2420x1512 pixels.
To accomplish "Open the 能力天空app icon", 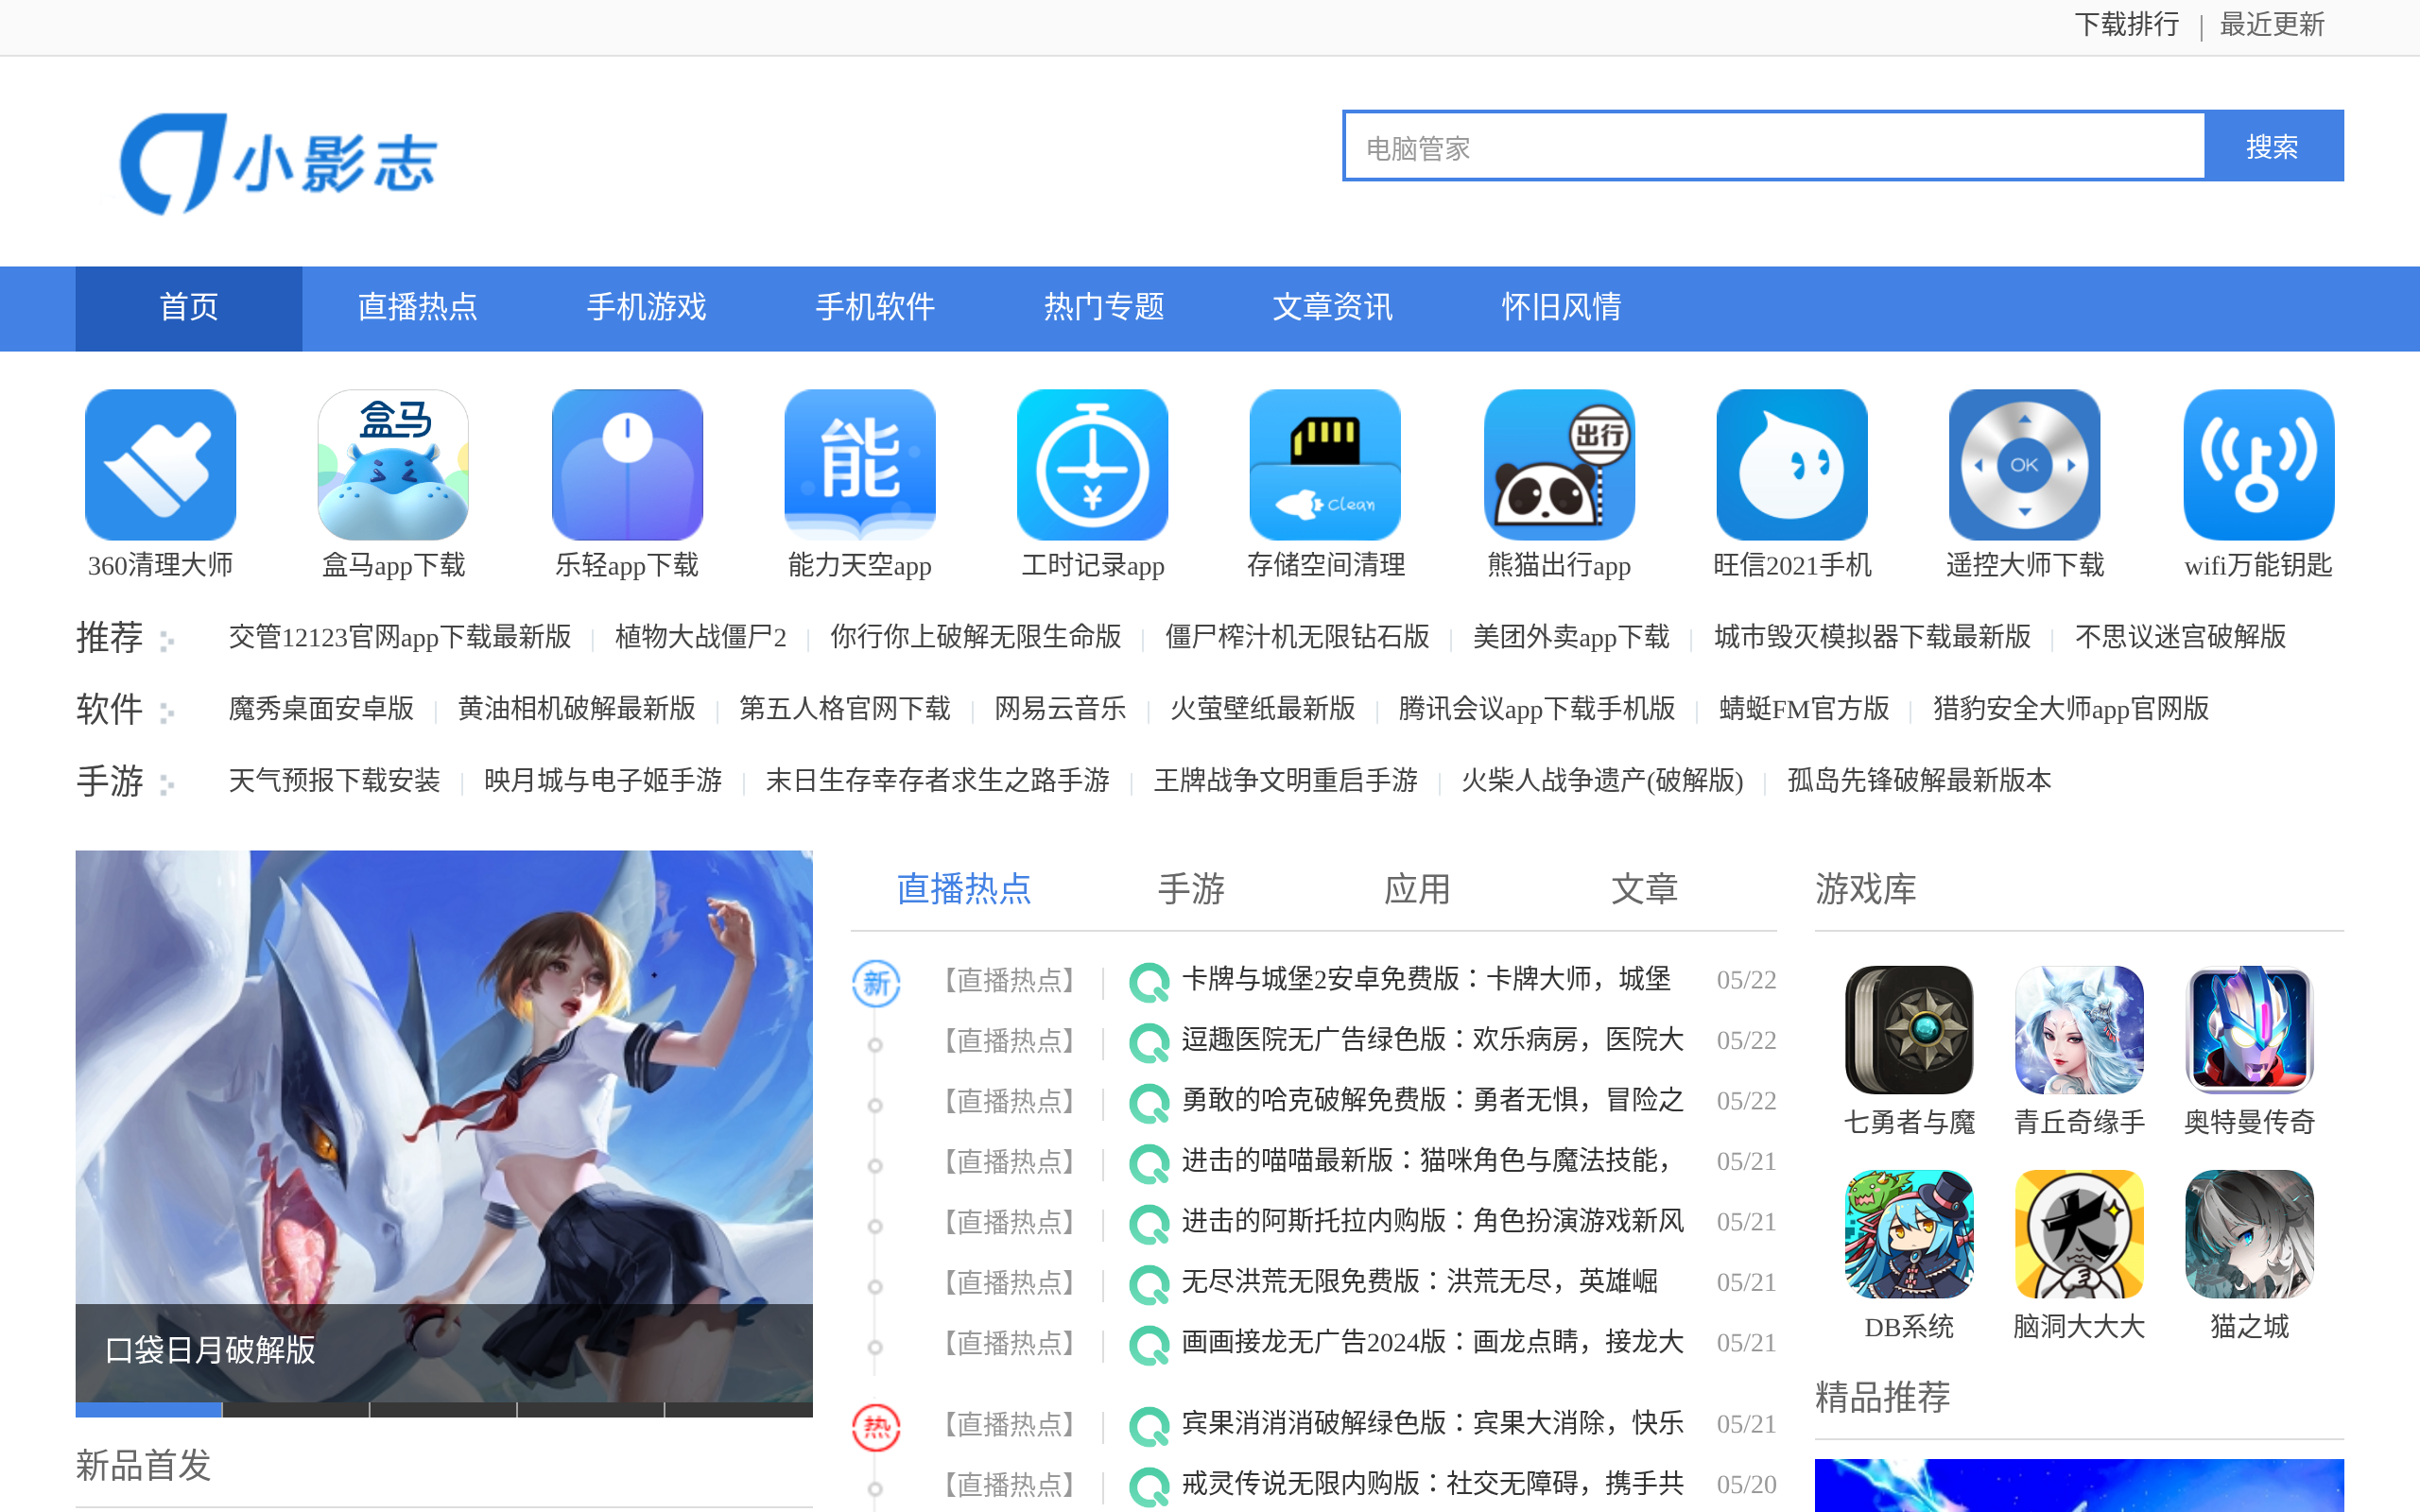I will point(860,465).
